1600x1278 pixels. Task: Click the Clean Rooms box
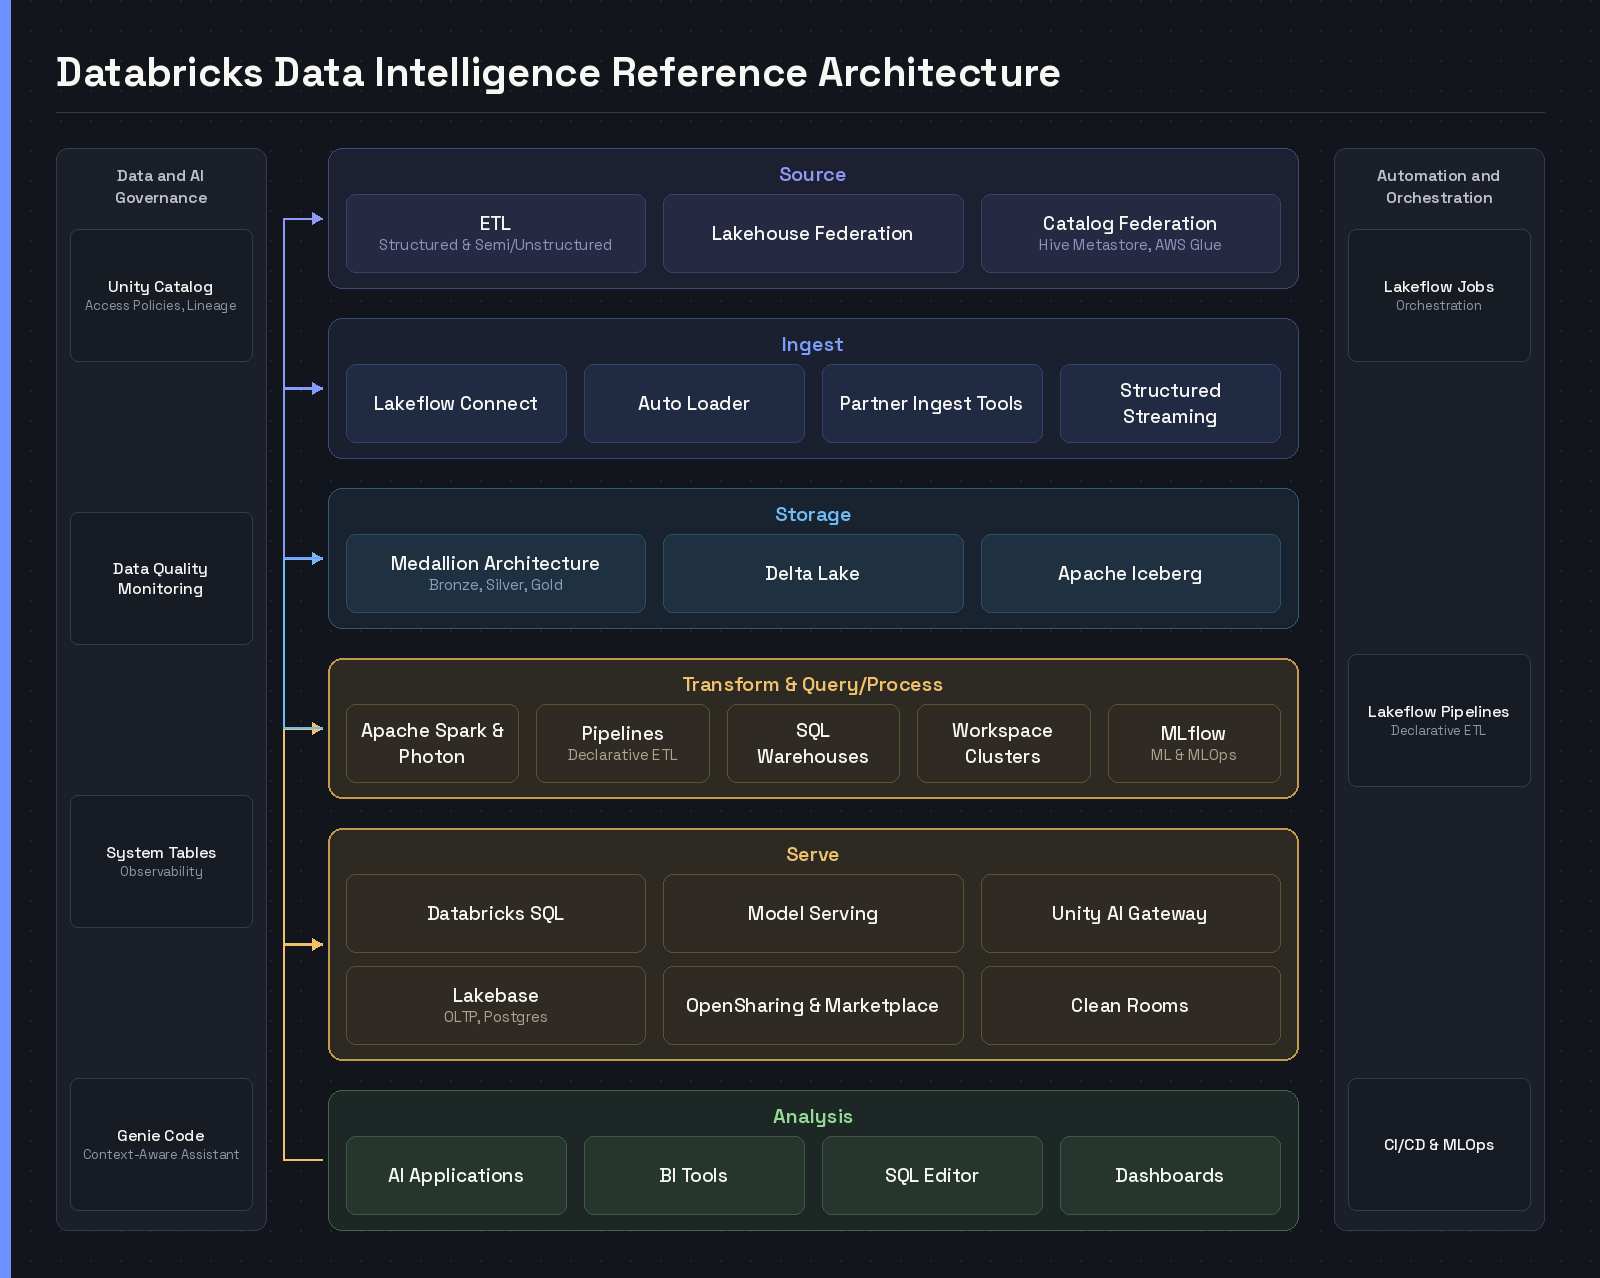coord(1130,1005)
